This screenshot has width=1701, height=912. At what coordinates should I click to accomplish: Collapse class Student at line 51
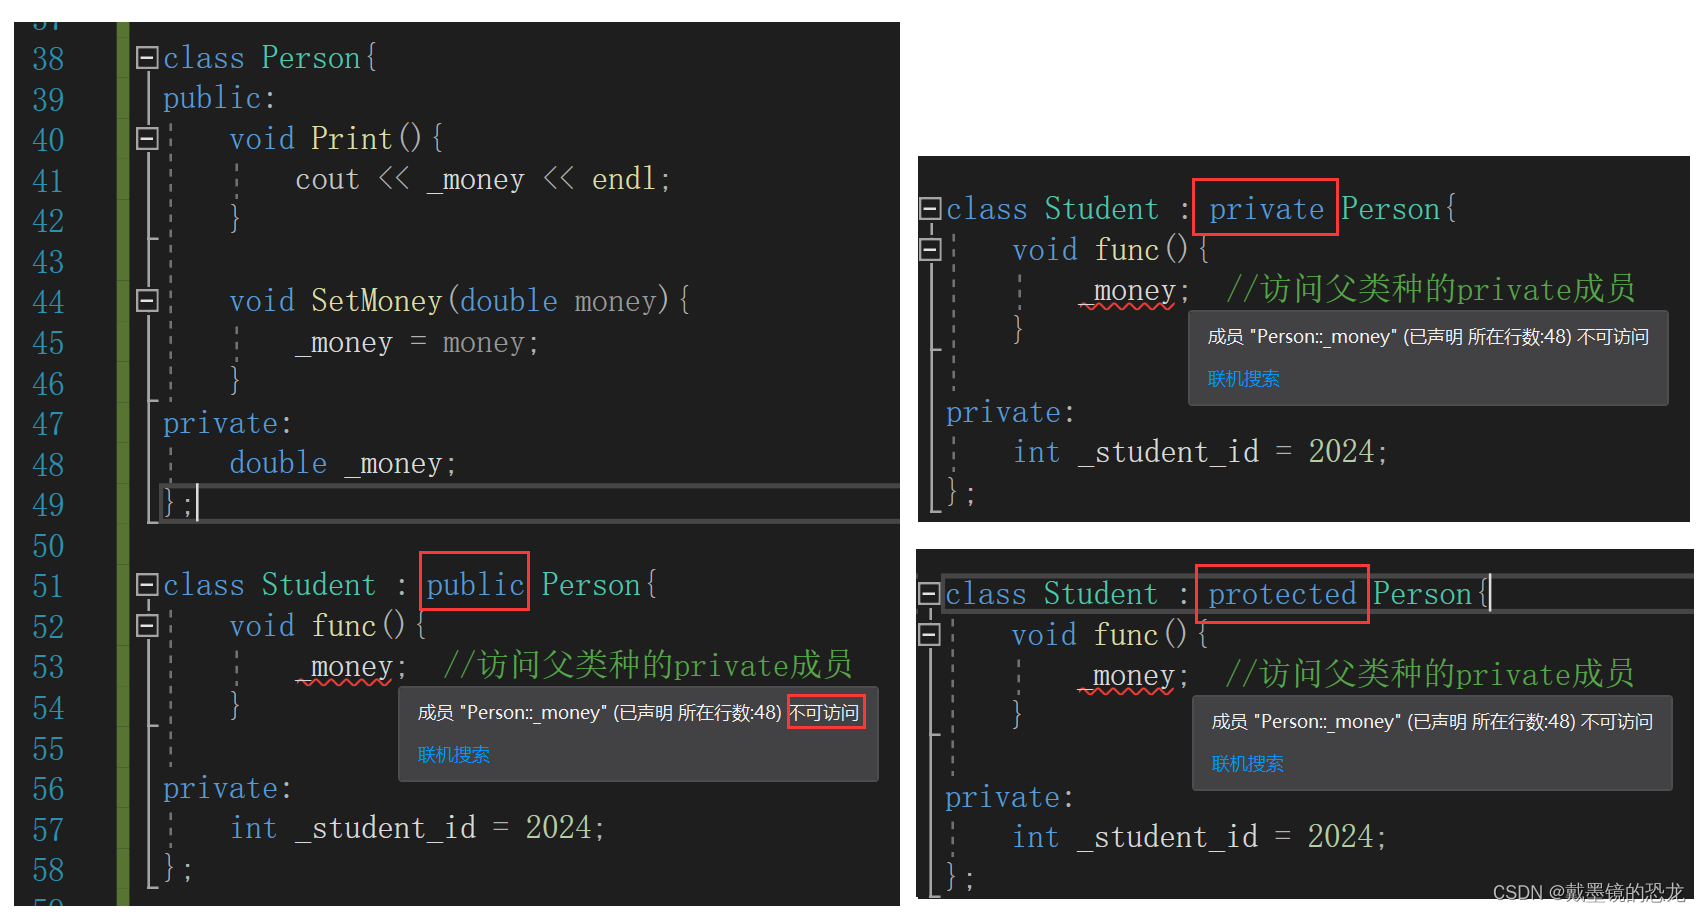coord(147,585)
